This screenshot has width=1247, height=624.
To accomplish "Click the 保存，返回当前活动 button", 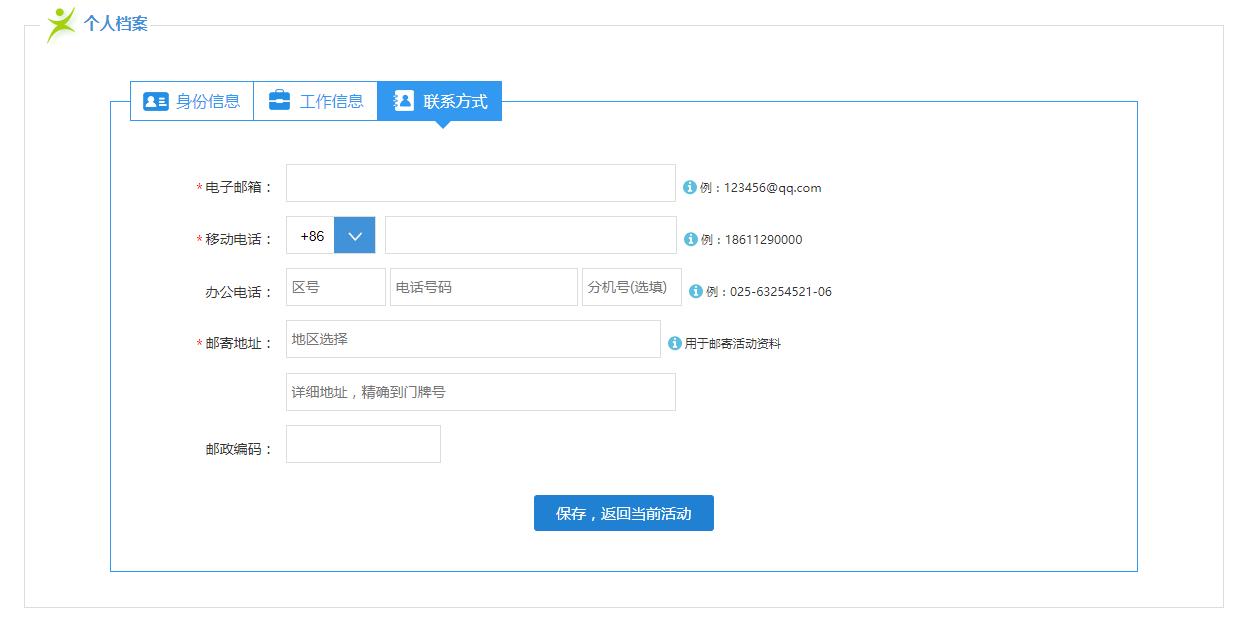I will click(x=624, y=513).
